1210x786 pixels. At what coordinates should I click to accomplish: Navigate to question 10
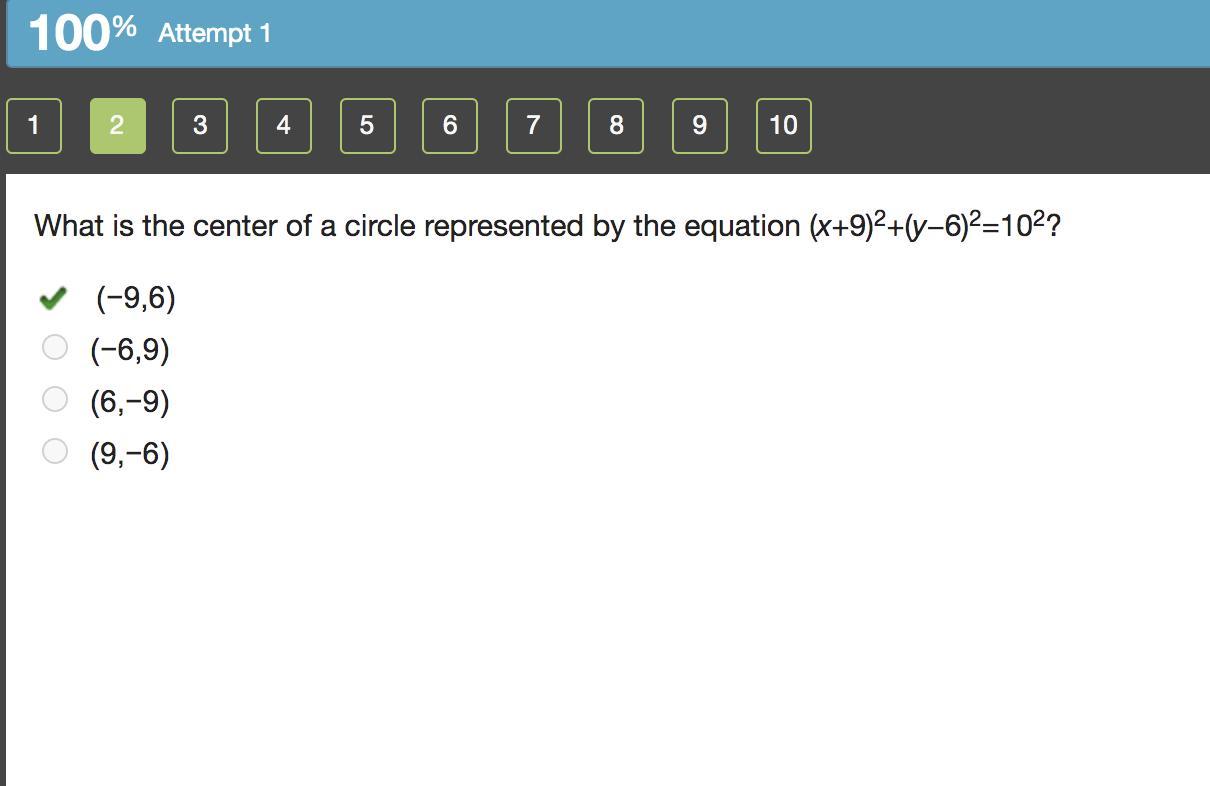(783, 126)
